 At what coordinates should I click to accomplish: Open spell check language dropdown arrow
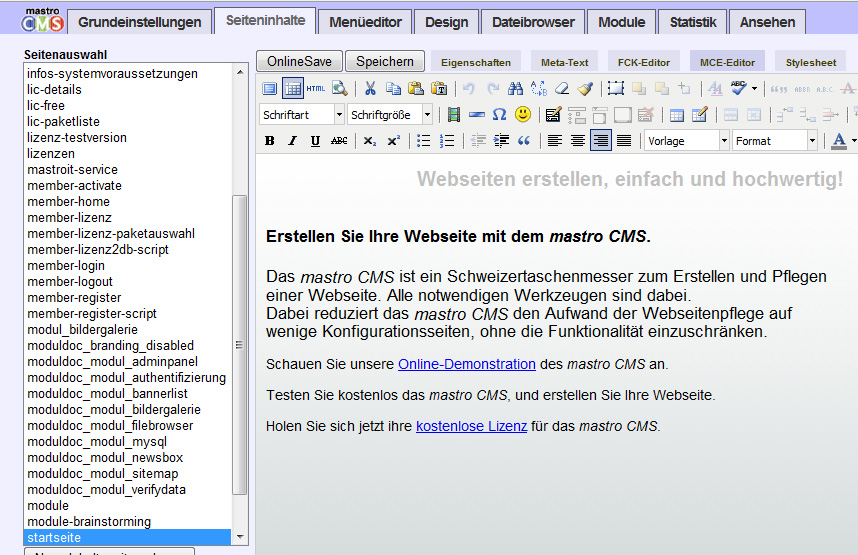coord(754,89)
